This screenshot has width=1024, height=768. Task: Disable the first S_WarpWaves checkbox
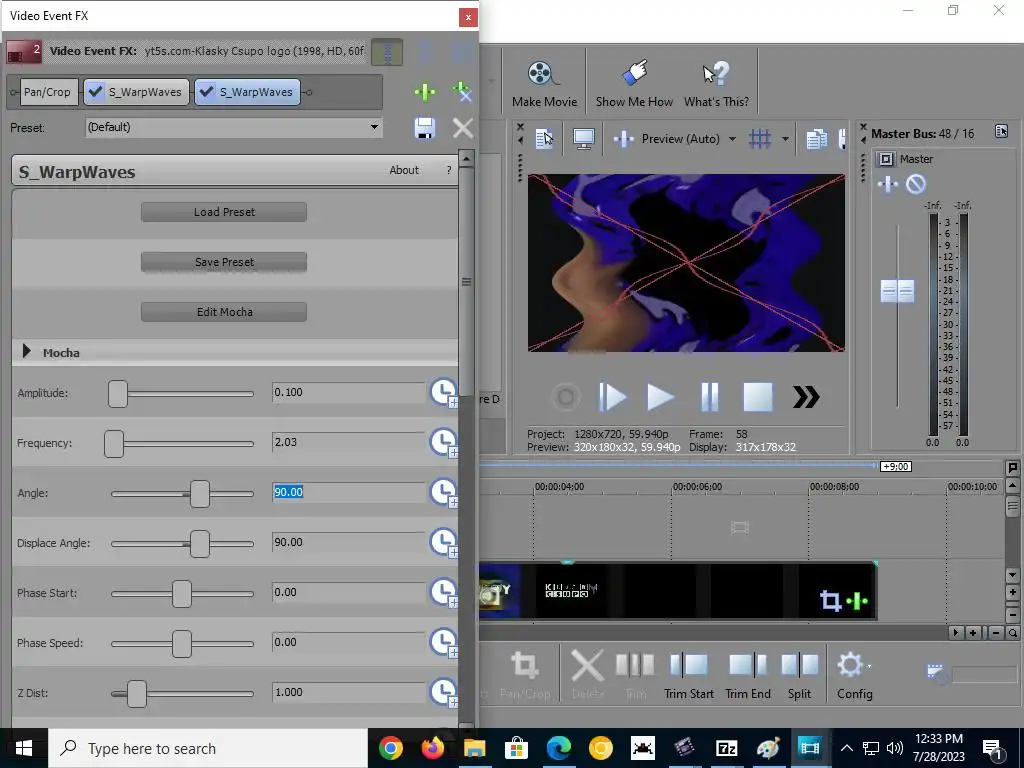[96, 92]
